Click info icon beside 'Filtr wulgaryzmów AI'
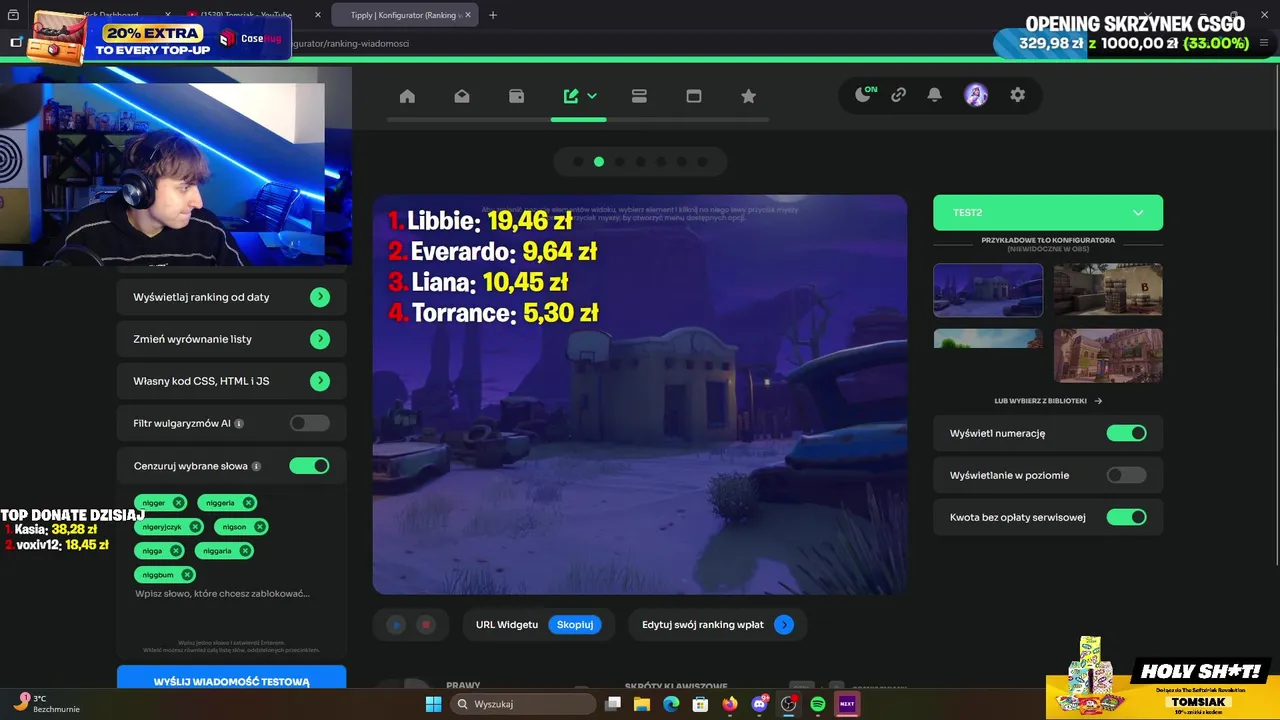The image size is (1280, 720). coord(239,424)
